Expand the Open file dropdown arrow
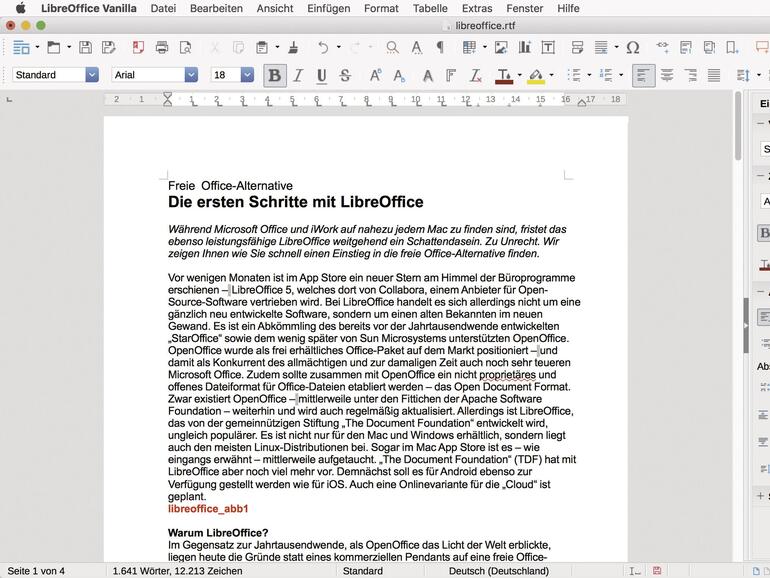 tap(69, 47)
